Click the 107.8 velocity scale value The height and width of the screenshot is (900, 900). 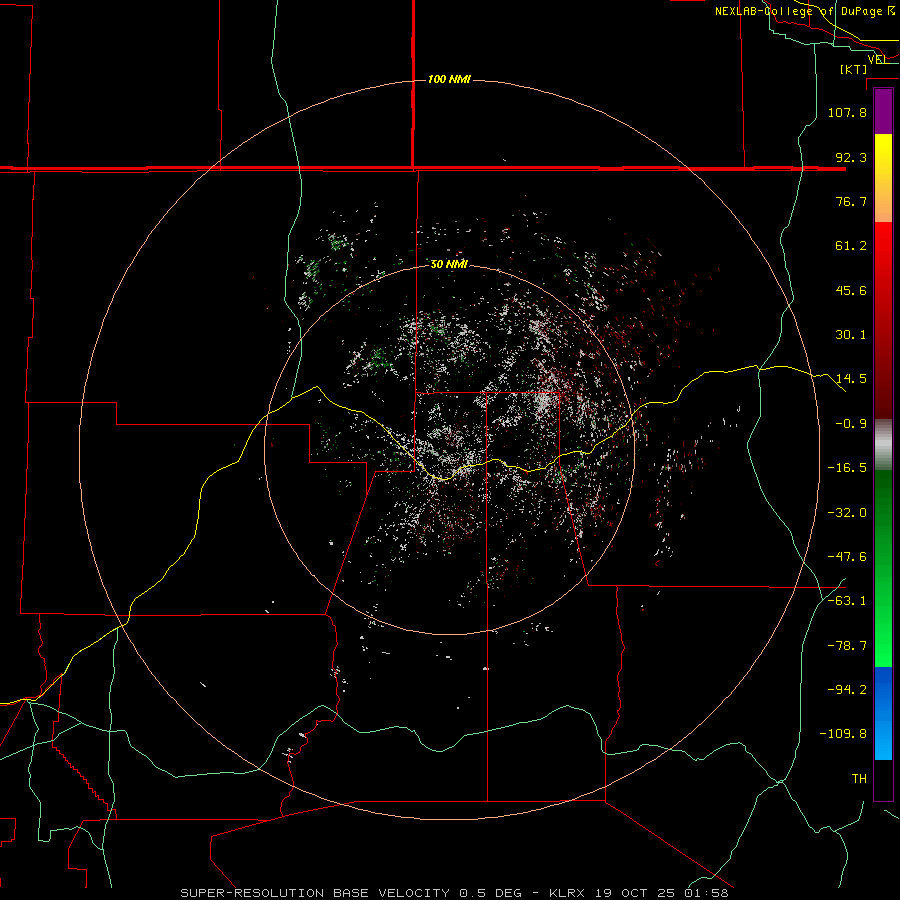(847, 112)
